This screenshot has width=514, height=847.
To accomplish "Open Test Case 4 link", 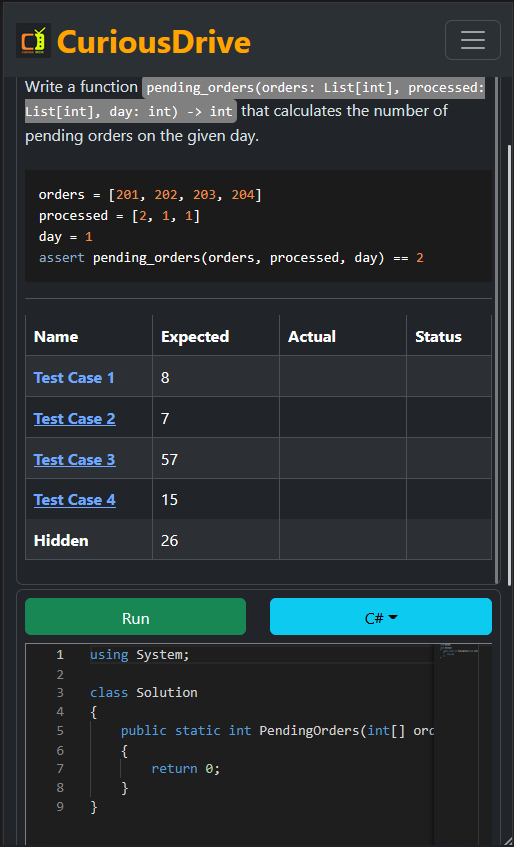I will click(x=75, y=500).
